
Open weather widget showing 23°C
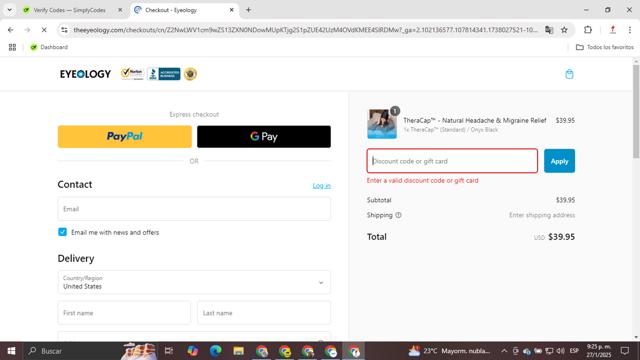449,351
